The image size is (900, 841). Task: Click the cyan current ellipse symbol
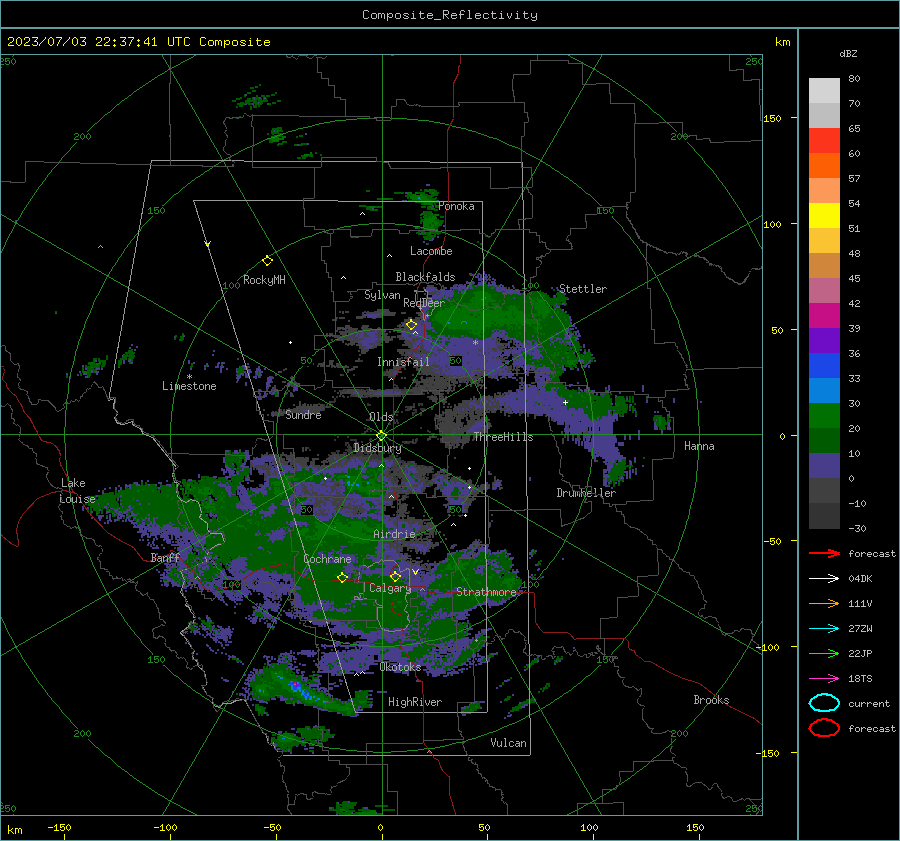pos(824,703)
